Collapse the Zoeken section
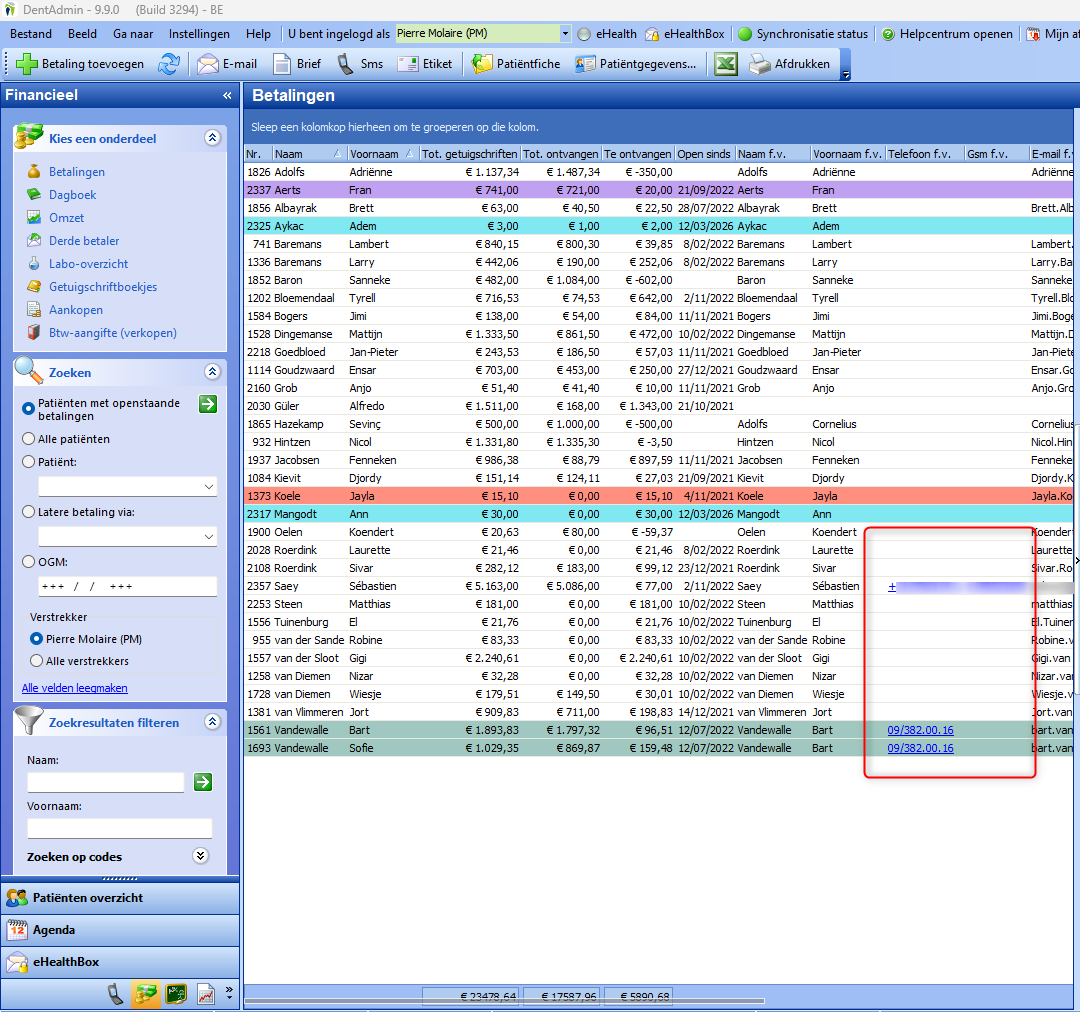This screenshot has height=1012, width=1080. click(212, 372)
